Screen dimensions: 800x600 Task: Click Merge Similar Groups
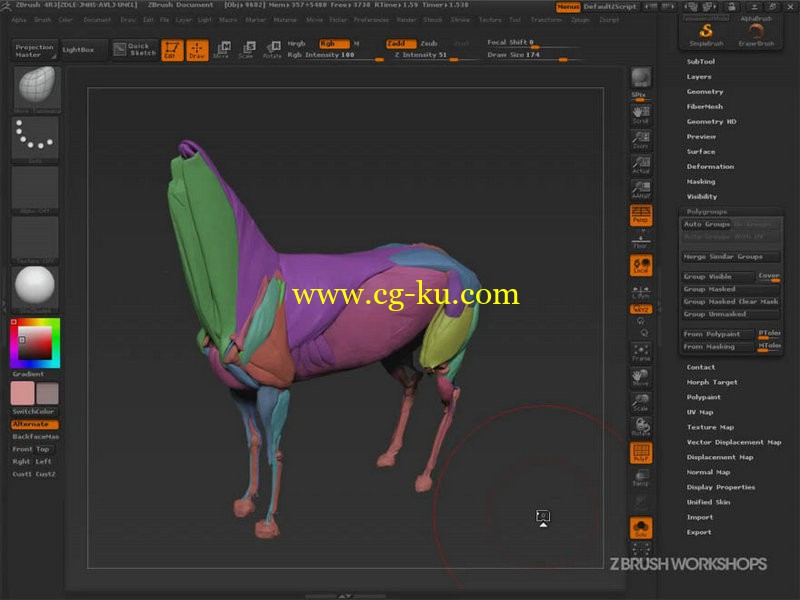[x=731, y=257]
